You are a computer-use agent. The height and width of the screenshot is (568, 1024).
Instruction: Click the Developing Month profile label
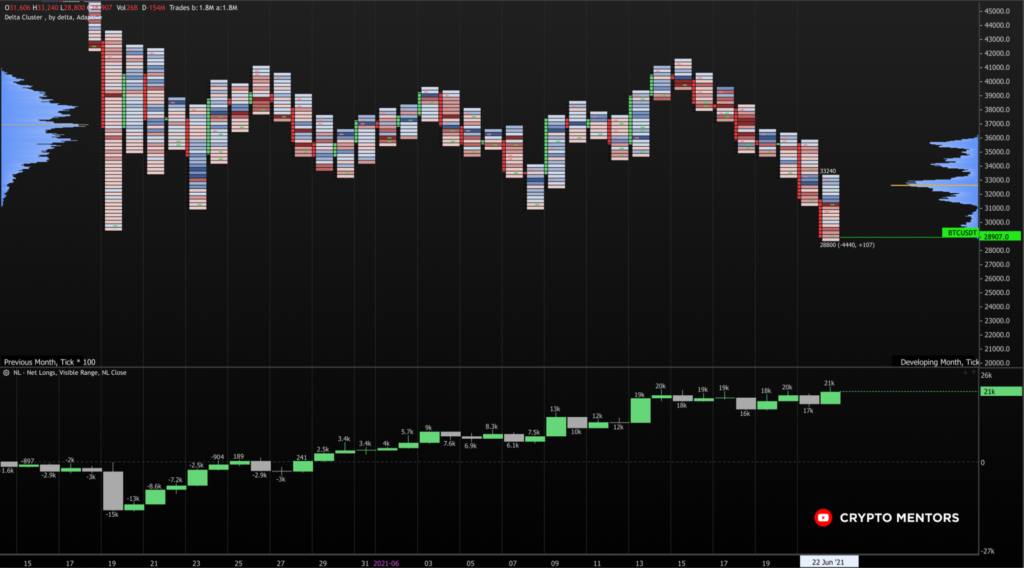pyautogui.click(x=939, y=361)
